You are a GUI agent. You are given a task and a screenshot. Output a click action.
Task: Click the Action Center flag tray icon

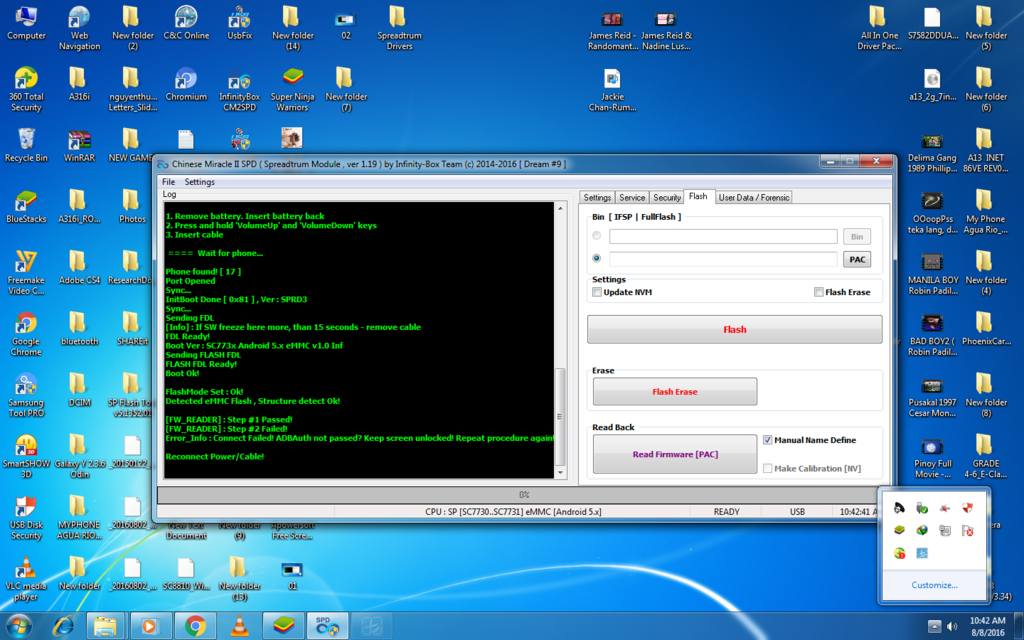[968, 530]
